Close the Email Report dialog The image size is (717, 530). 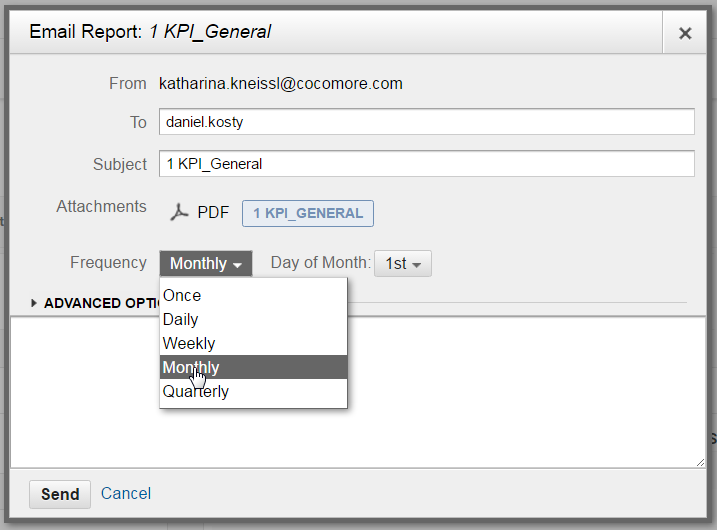pos(685,33)
